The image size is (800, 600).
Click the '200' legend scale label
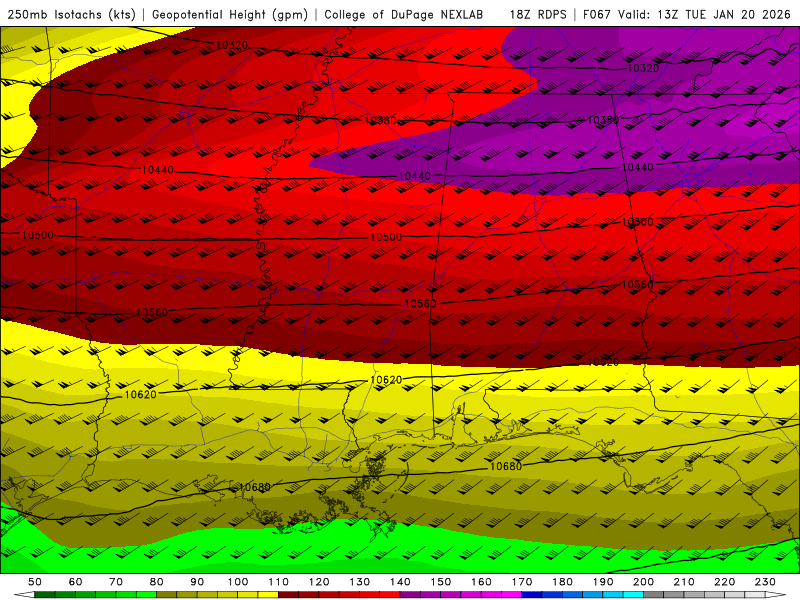click(x=643, y=582)
